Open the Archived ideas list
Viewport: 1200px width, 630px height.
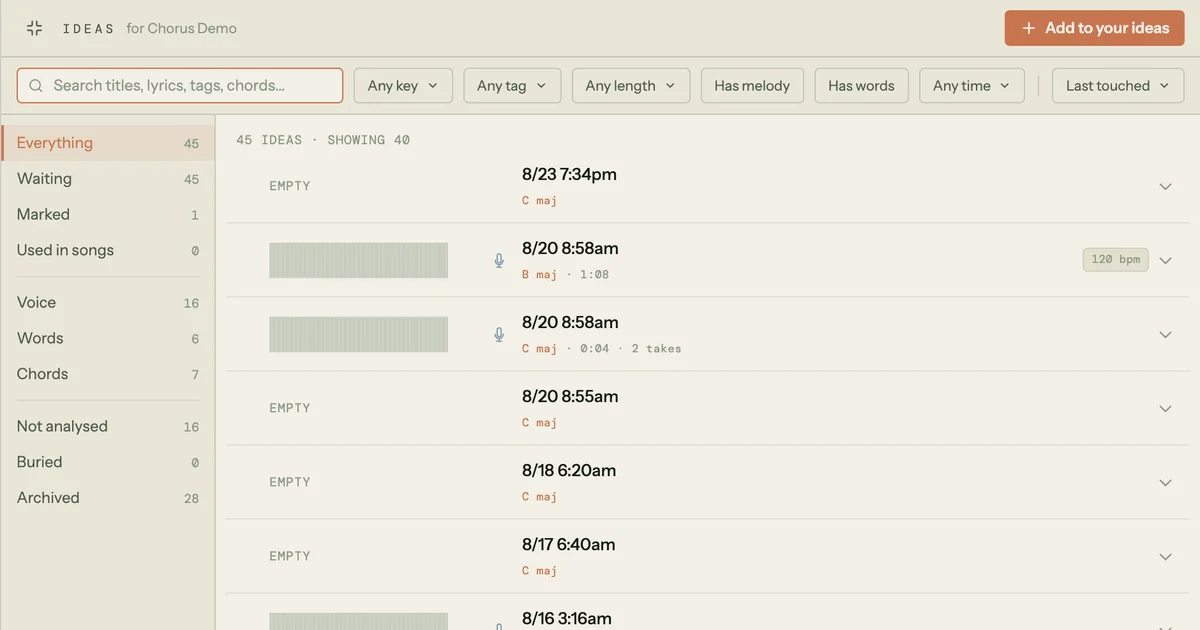pos(107,498)
